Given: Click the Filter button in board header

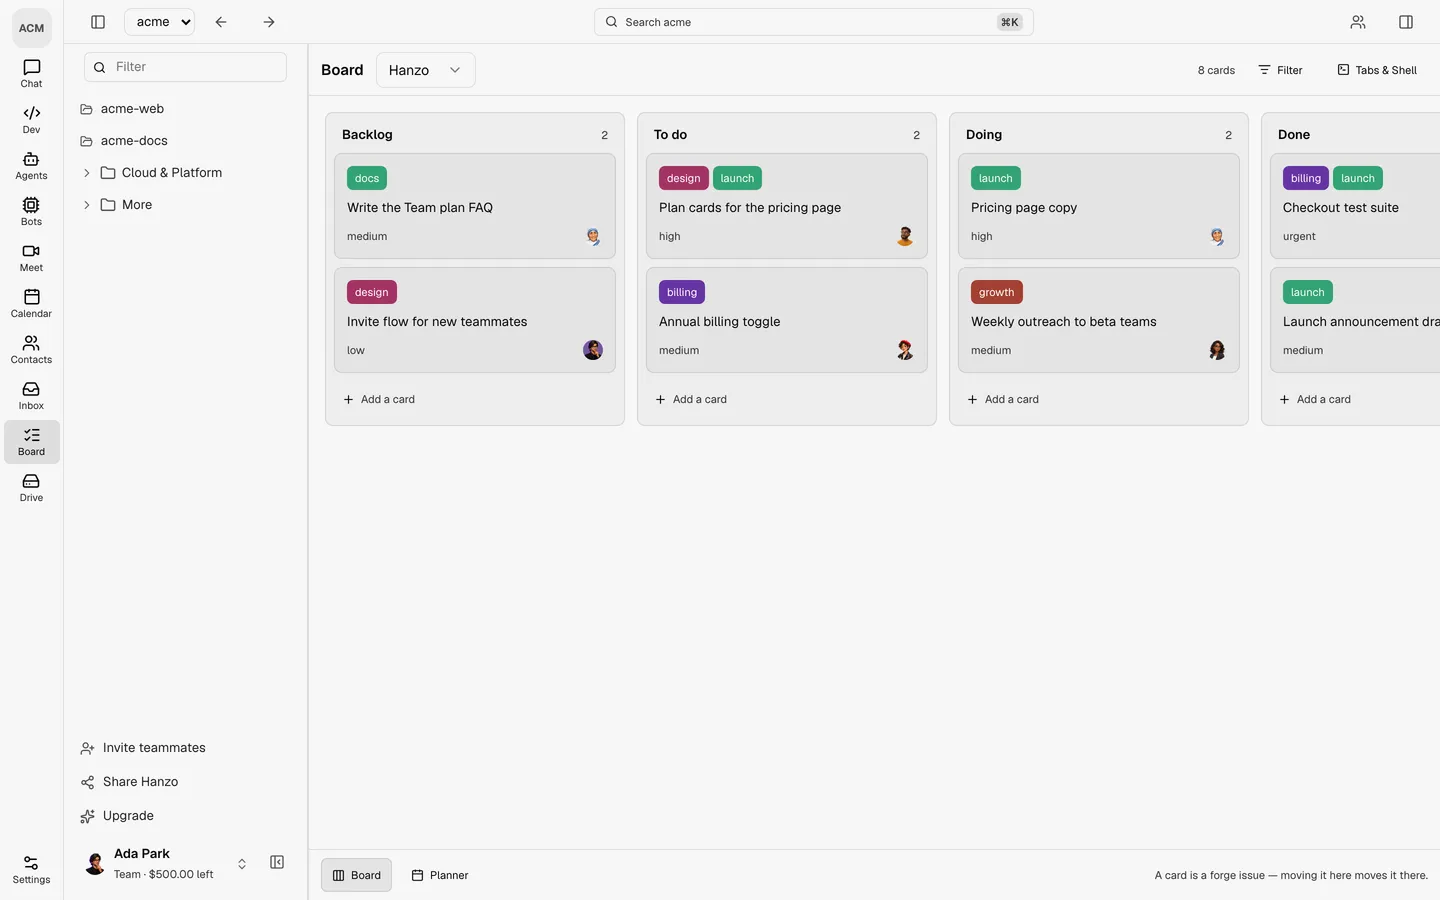Looking at the screenshot, I should [1280, 70].
